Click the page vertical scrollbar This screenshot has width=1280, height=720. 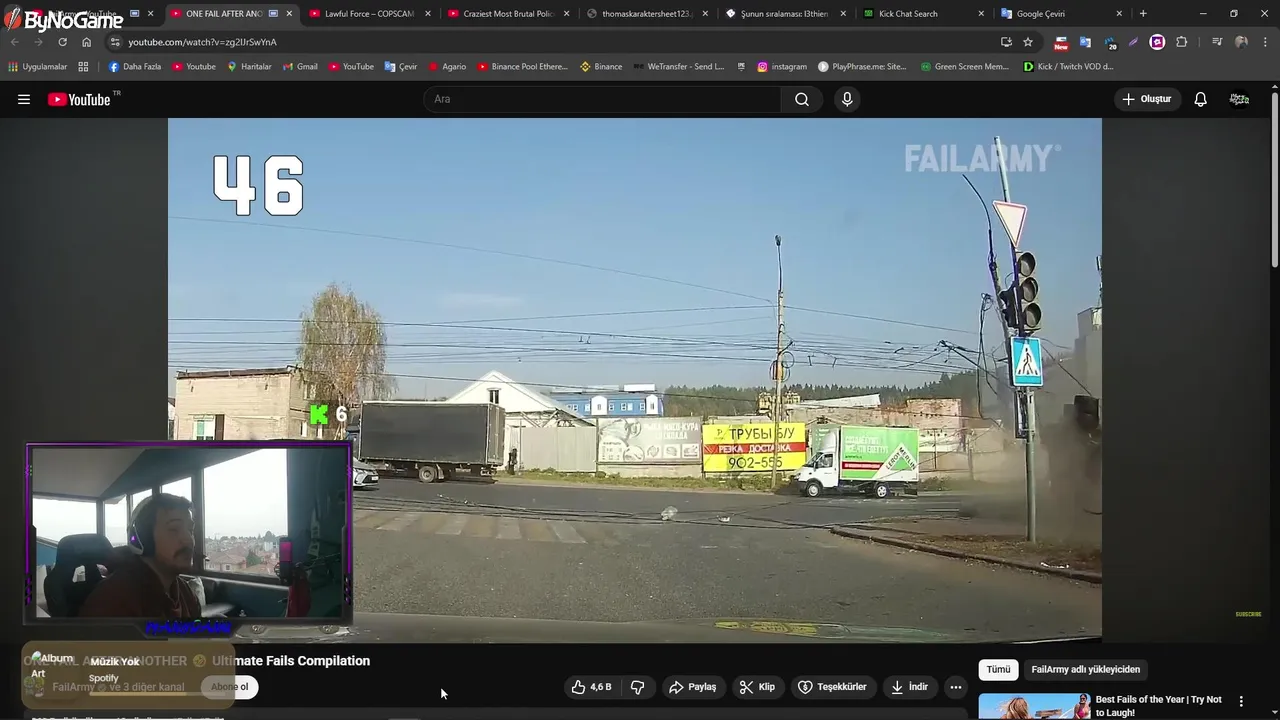[x=1275, y=180]
